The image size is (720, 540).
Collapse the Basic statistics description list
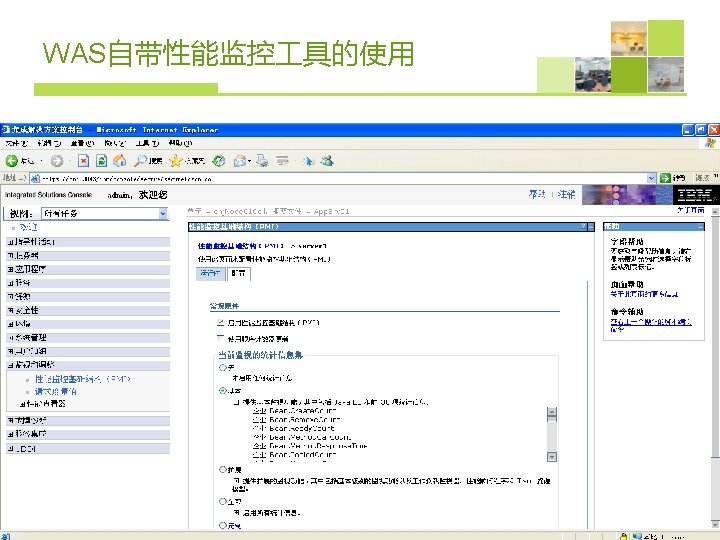point(236,402)
